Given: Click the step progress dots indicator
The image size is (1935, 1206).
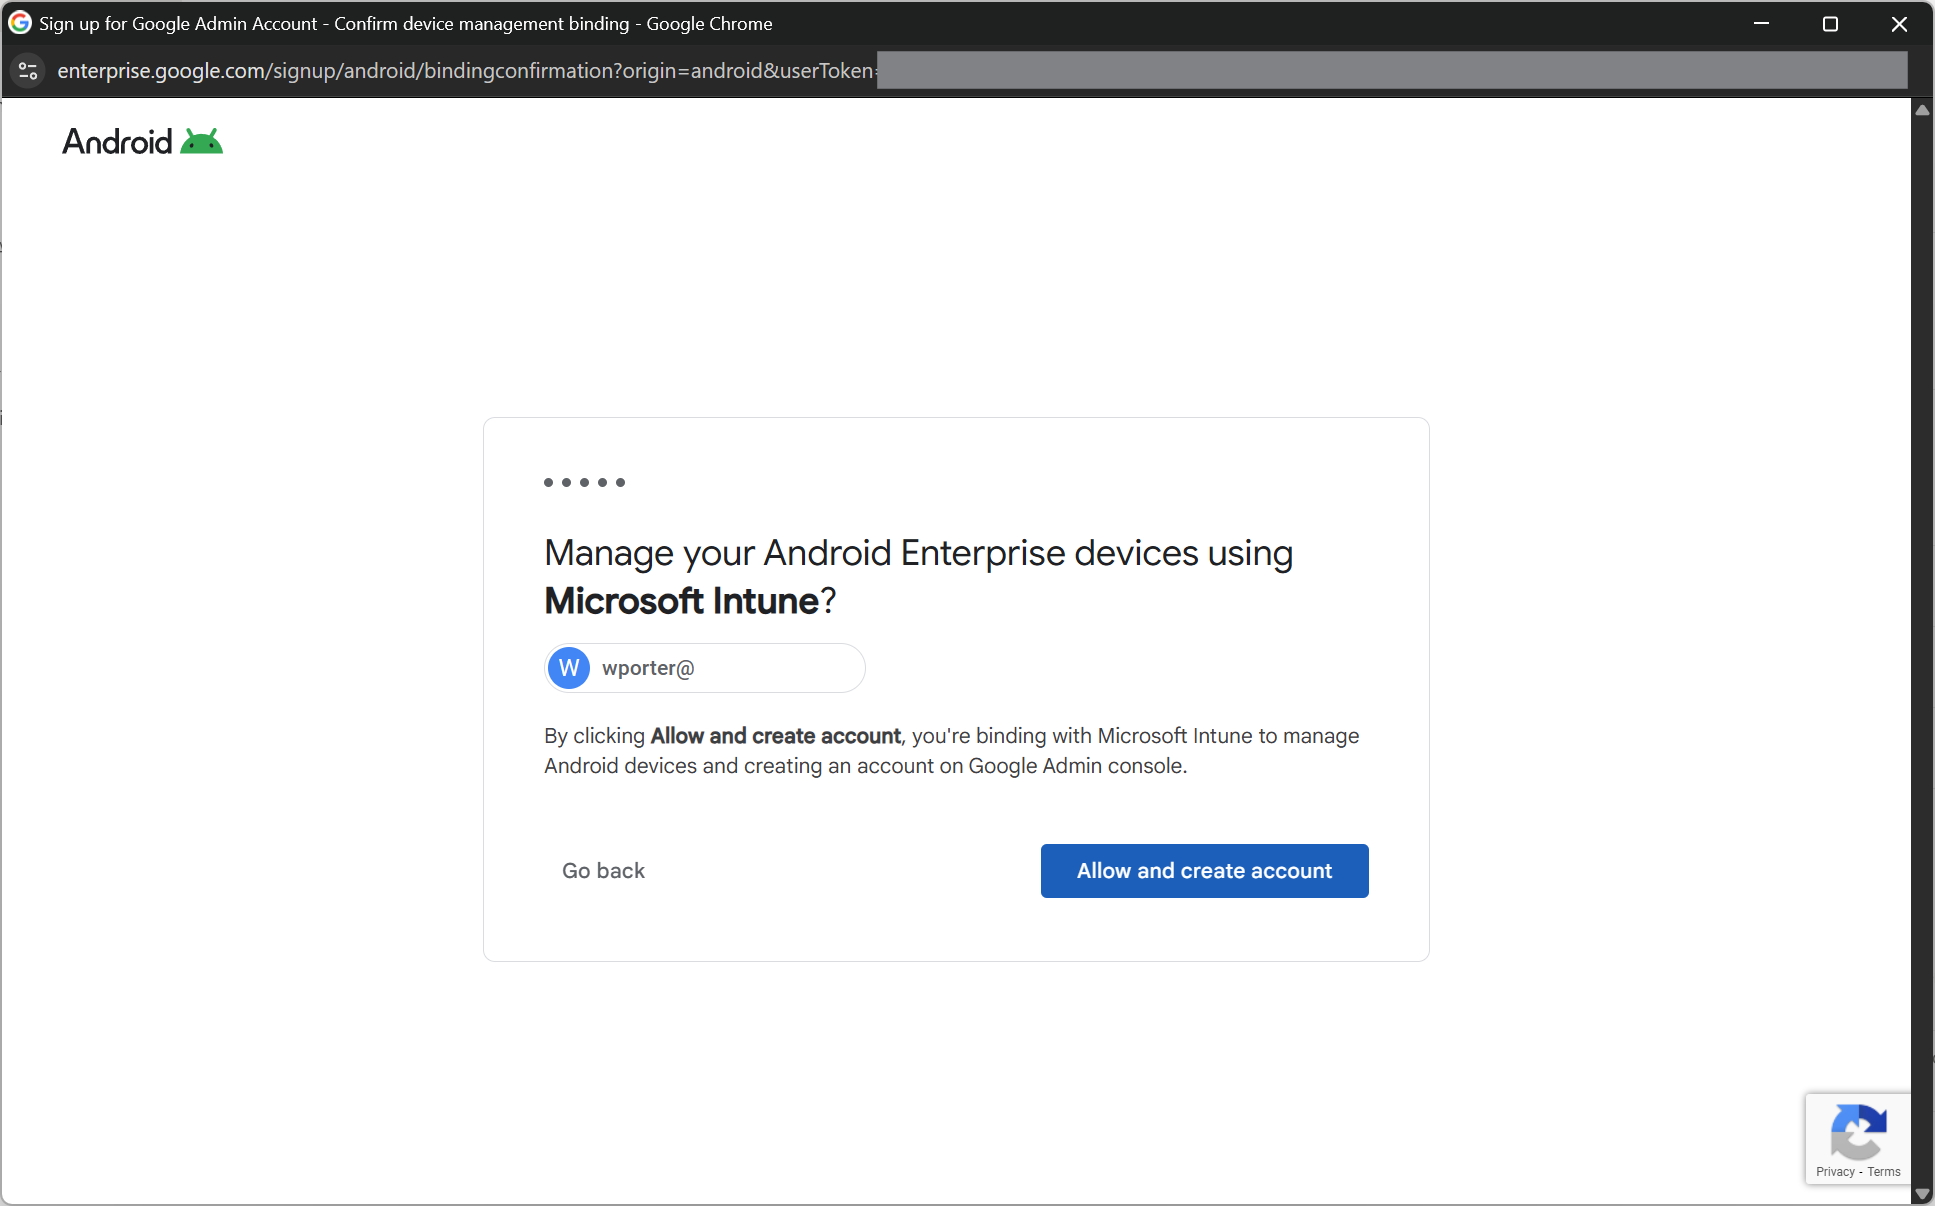Looking at the screenshot, I should point(585,483).
